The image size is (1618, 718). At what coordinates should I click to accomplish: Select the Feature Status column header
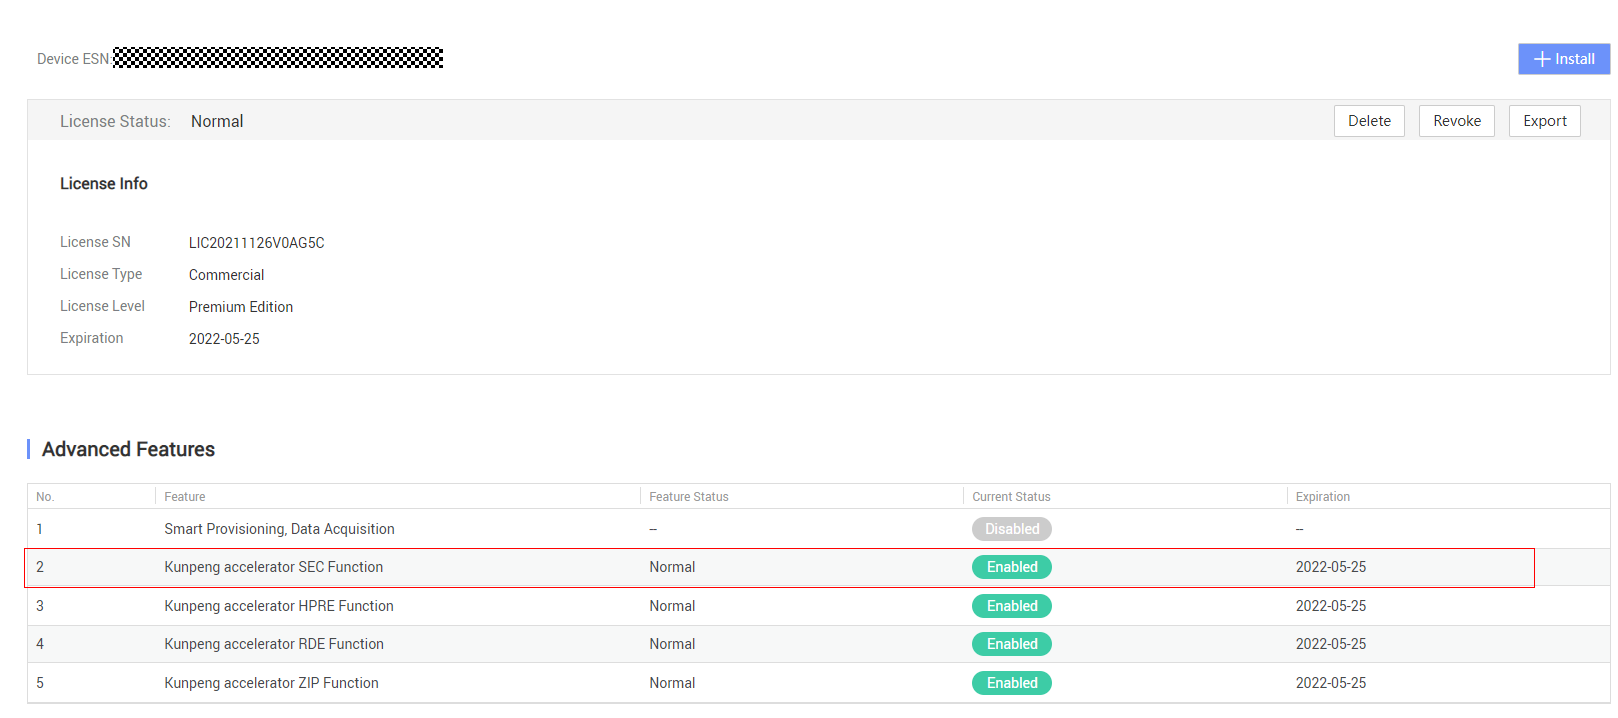689,497
